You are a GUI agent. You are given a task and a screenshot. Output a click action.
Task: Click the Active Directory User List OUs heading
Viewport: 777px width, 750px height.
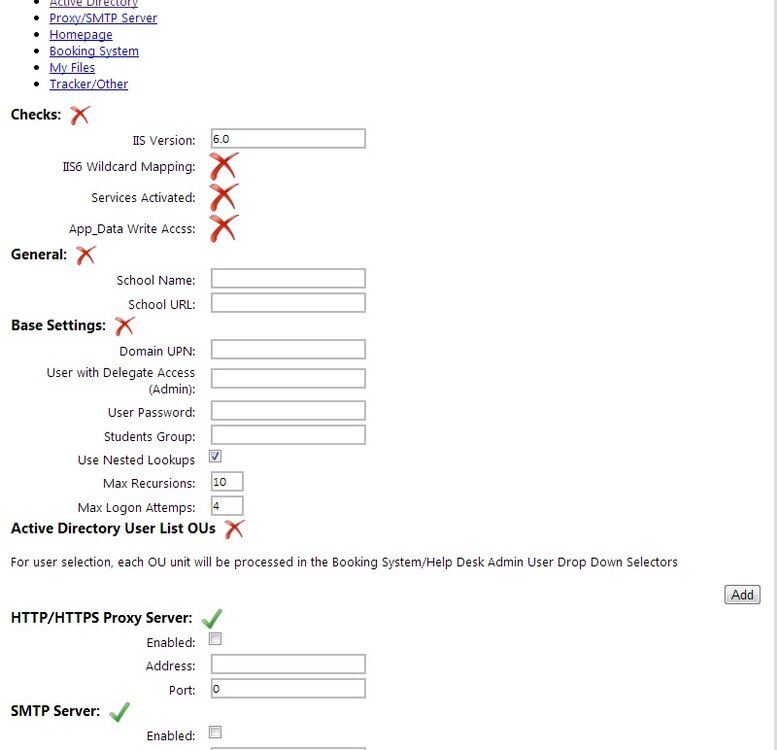pyautogui.click(x=113, y=528)
